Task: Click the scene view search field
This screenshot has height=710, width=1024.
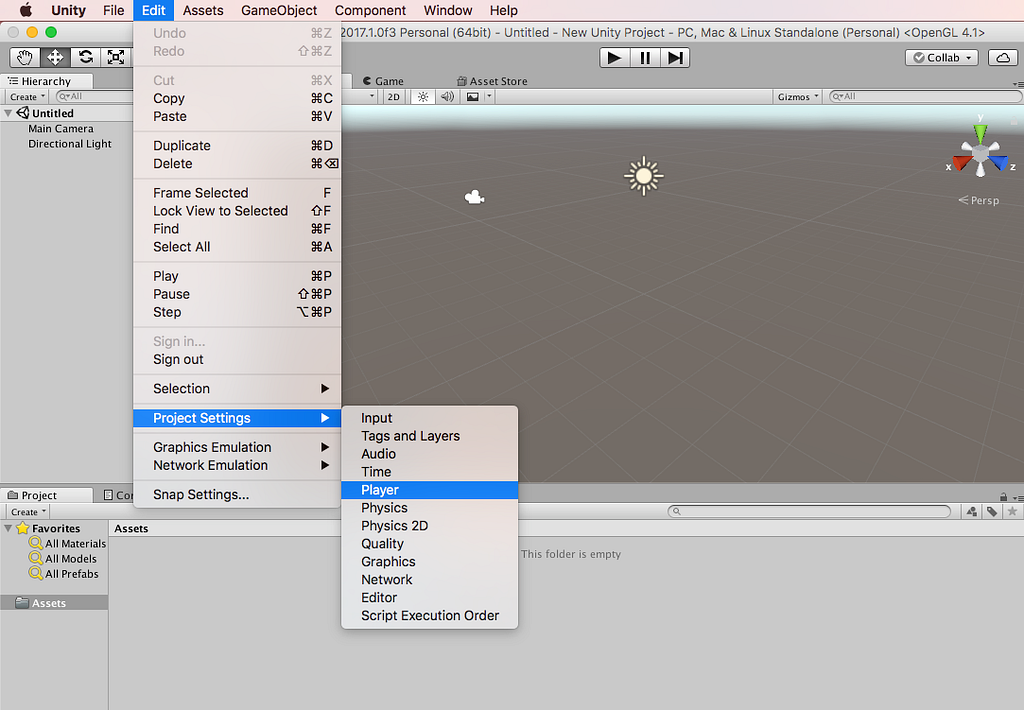Action: click(x=925, y=96)
